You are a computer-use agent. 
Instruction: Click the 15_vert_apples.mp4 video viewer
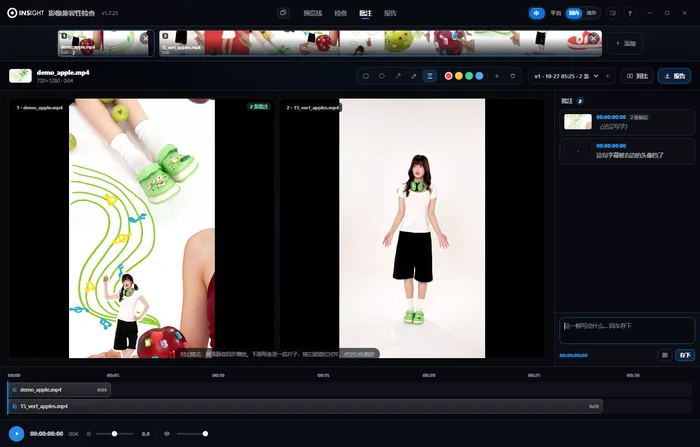tap(412, 228)
